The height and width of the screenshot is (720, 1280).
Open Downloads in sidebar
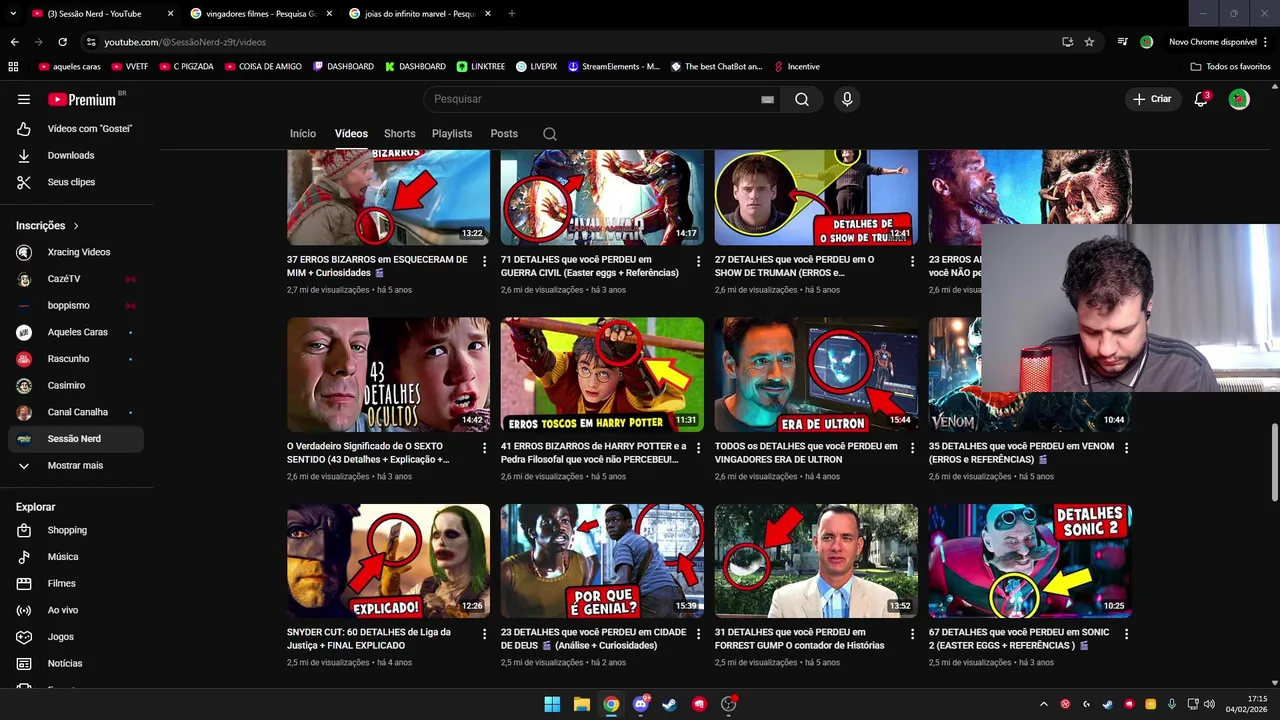[x=76, y=155]
